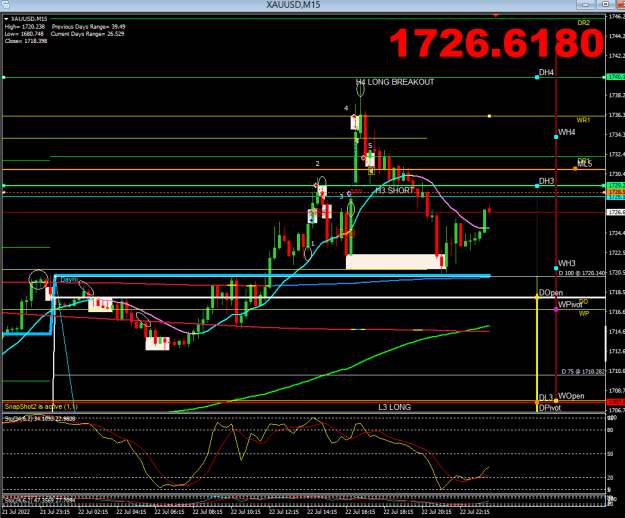Select the cyan dot at DH3 level

pos(537,186)
